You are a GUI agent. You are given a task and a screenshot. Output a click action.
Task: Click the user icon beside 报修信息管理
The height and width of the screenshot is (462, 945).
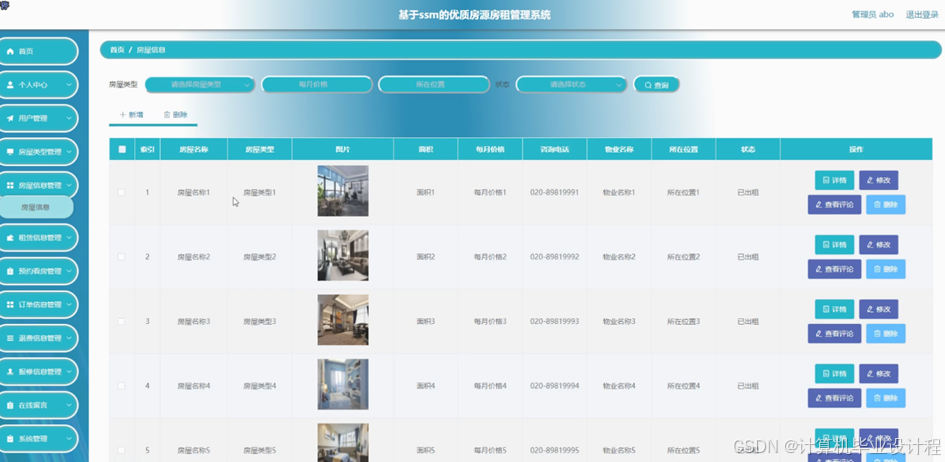(10, 372)
